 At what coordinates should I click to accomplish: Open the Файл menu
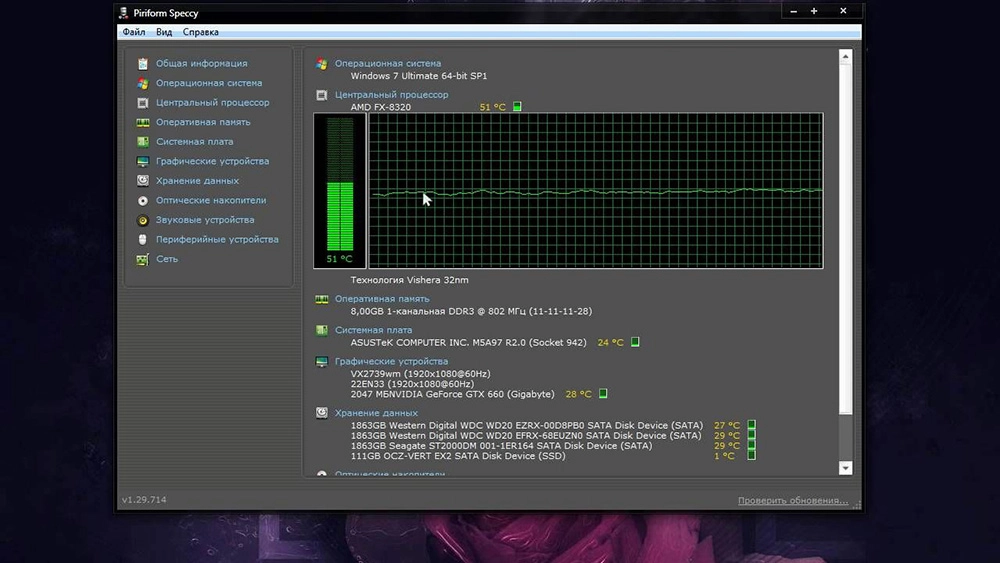point(133,32)
